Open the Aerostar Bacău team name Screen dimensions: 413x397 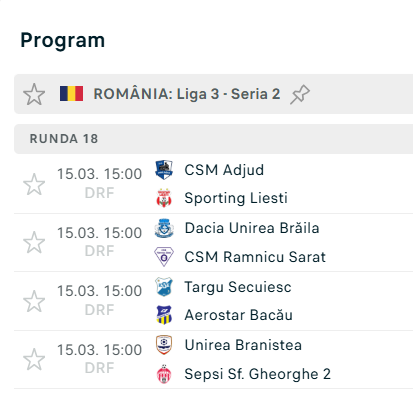click(x=239, y=315)
